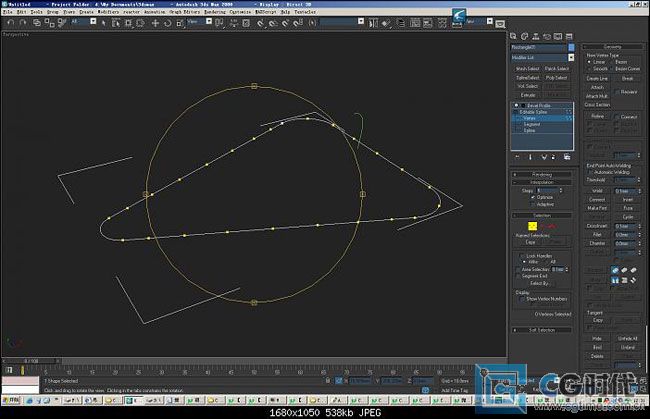Click the Redo arrow in the main toolbar
Screen dimensions: 650x419
(x=23, y=23)
